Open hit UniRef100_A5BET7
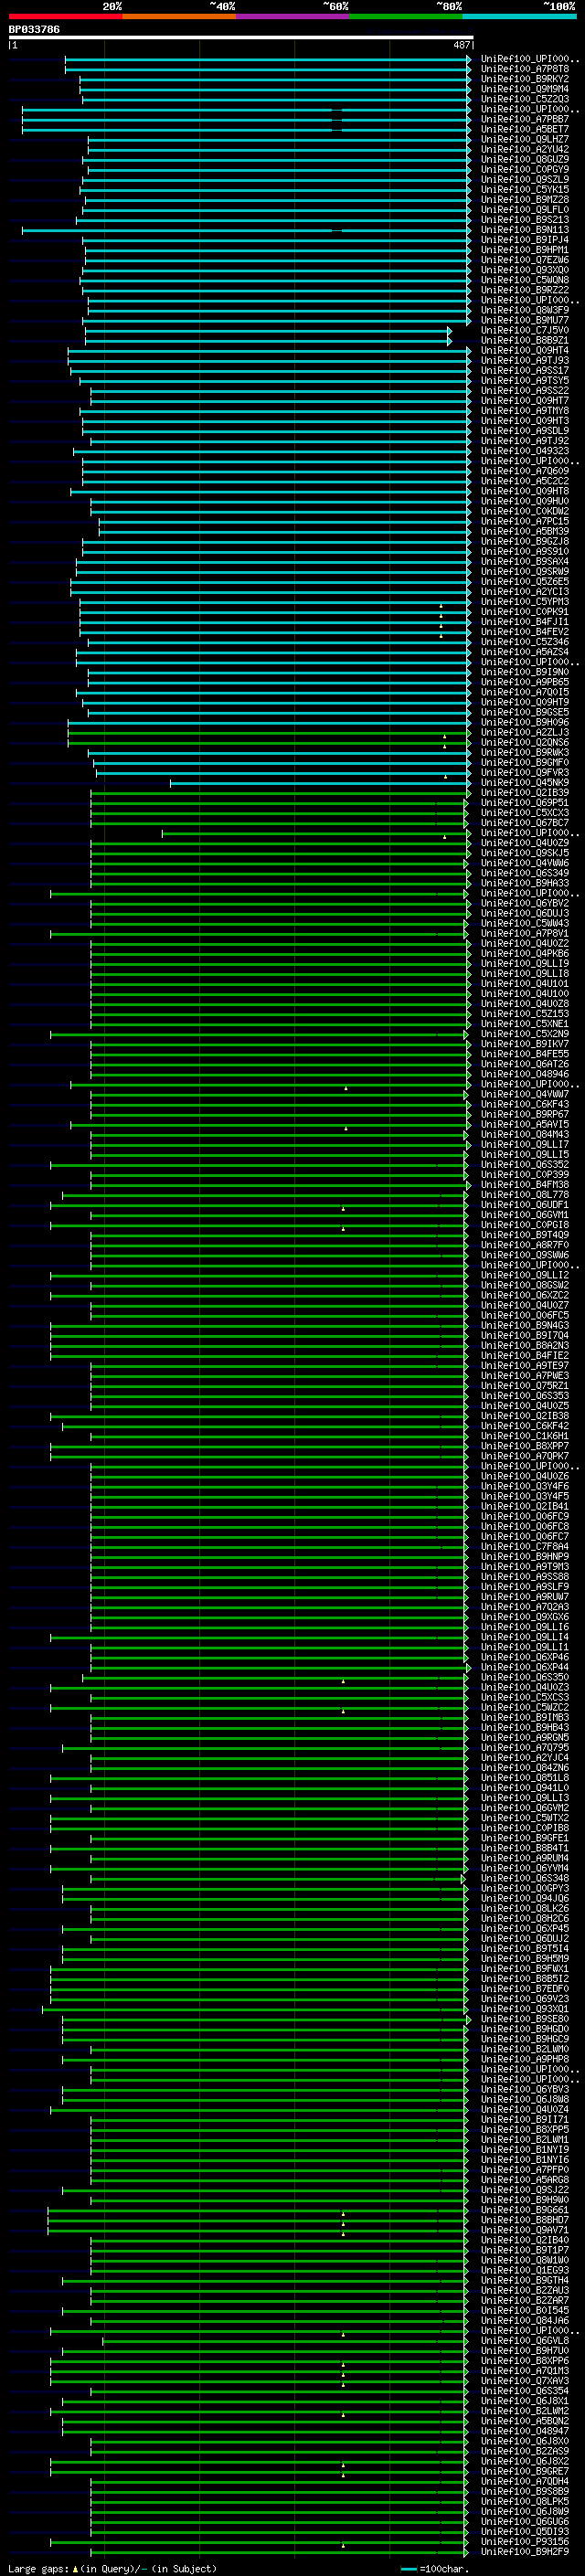This screenshot has width=585, height=2576. click(x=525, y=129)
